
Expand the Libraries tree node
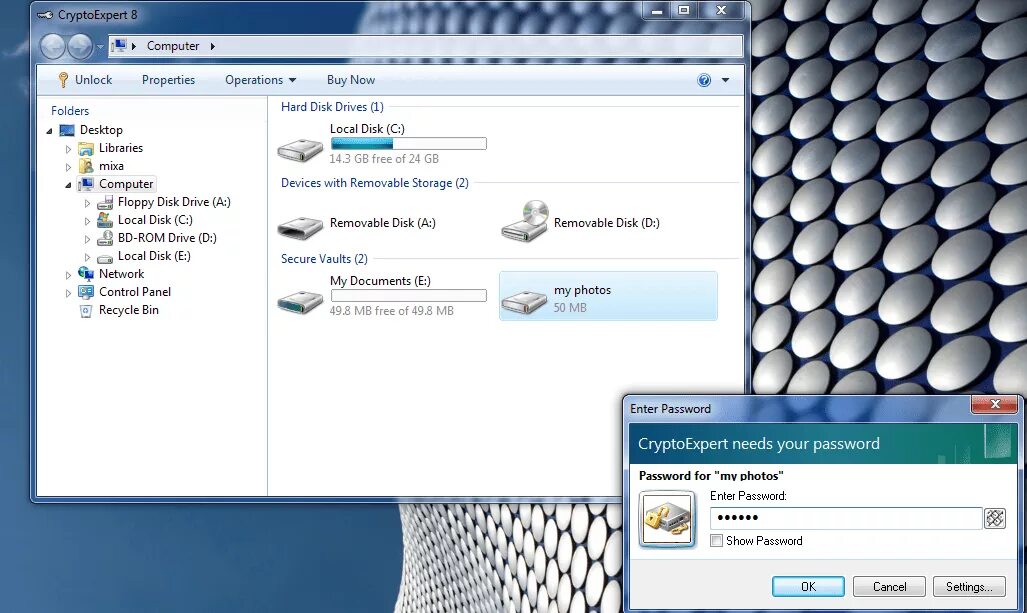(x=68, y=149)
